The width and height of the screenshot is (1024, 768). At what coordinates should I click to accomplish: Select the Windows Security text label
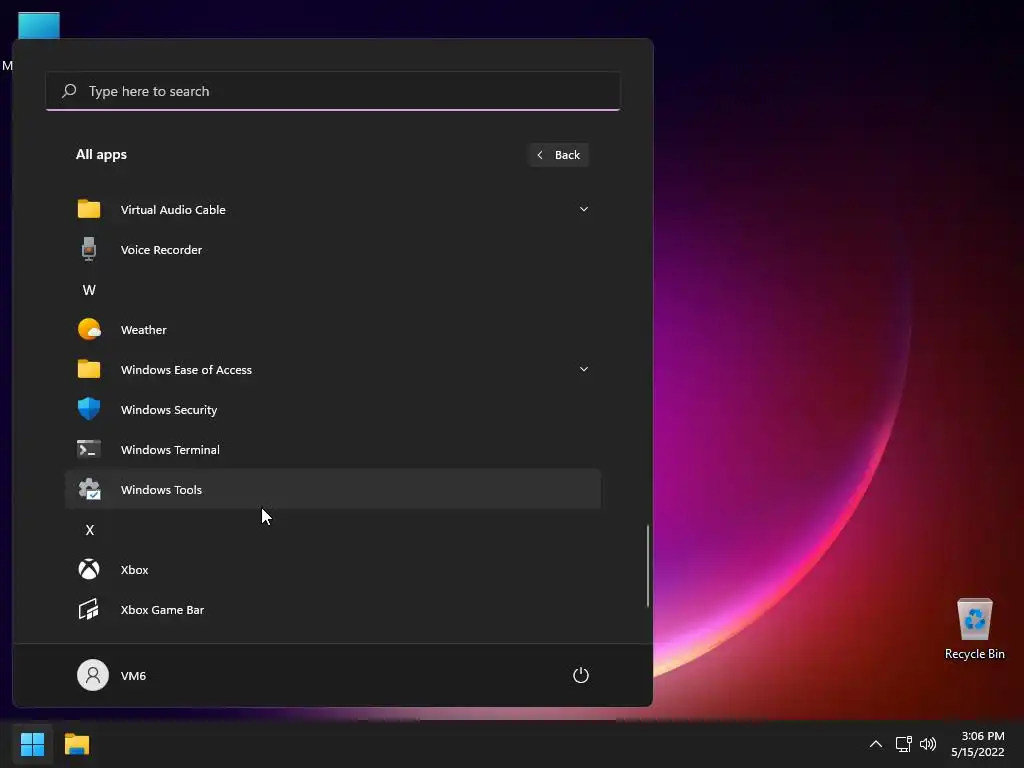coord(169,409)
